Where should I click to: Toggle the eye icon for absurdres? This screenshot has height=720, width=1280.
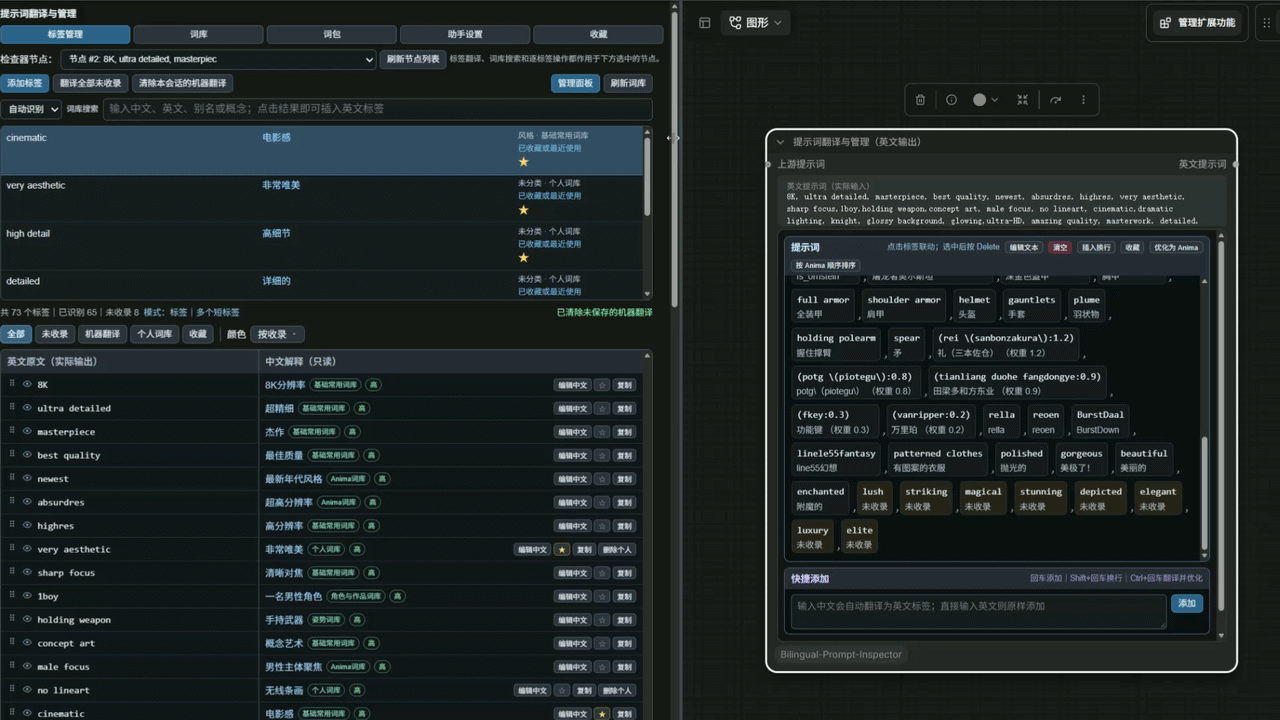tap(27, 502)
